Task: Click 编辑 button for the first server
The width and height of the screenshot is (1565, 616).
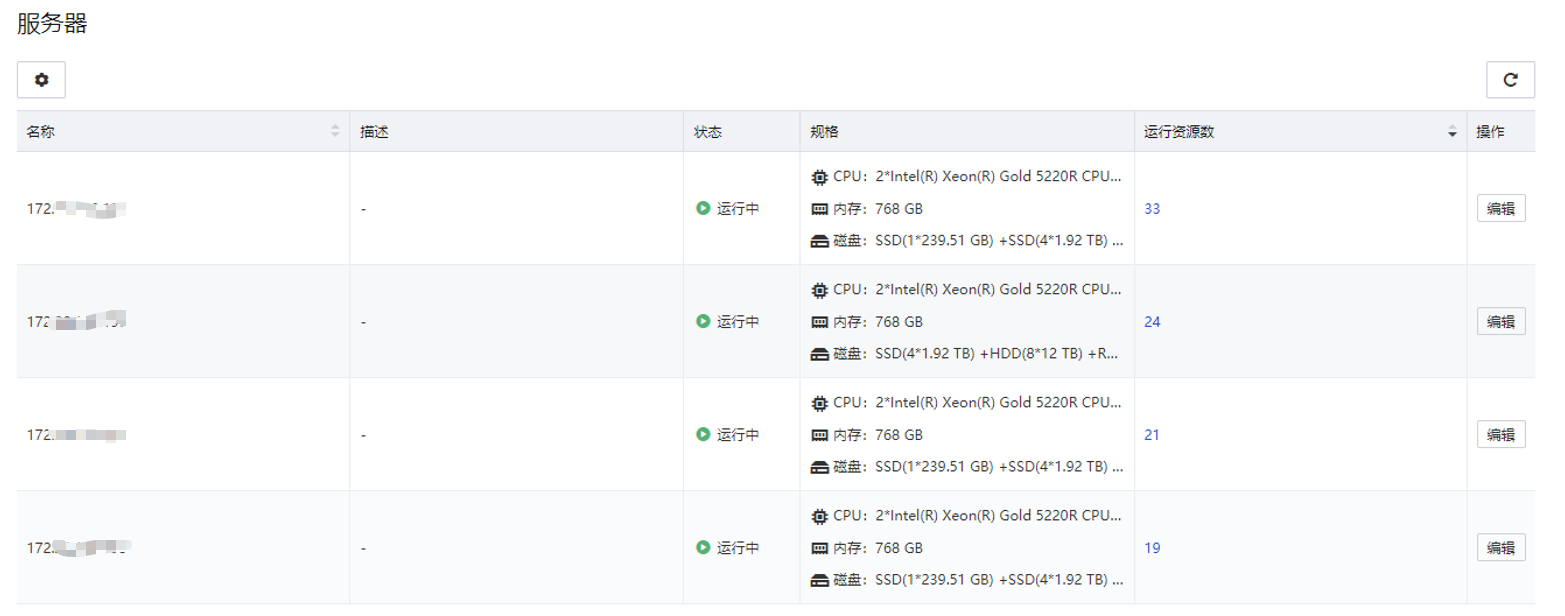Action: [x=1500, y=209]
